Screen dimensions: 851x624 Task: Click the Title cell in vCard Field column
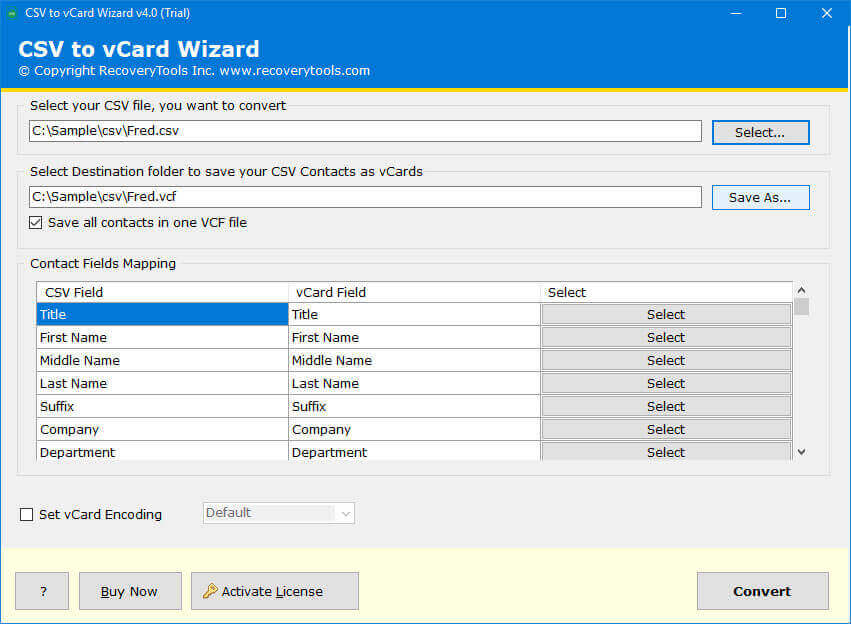coord(415,315)
